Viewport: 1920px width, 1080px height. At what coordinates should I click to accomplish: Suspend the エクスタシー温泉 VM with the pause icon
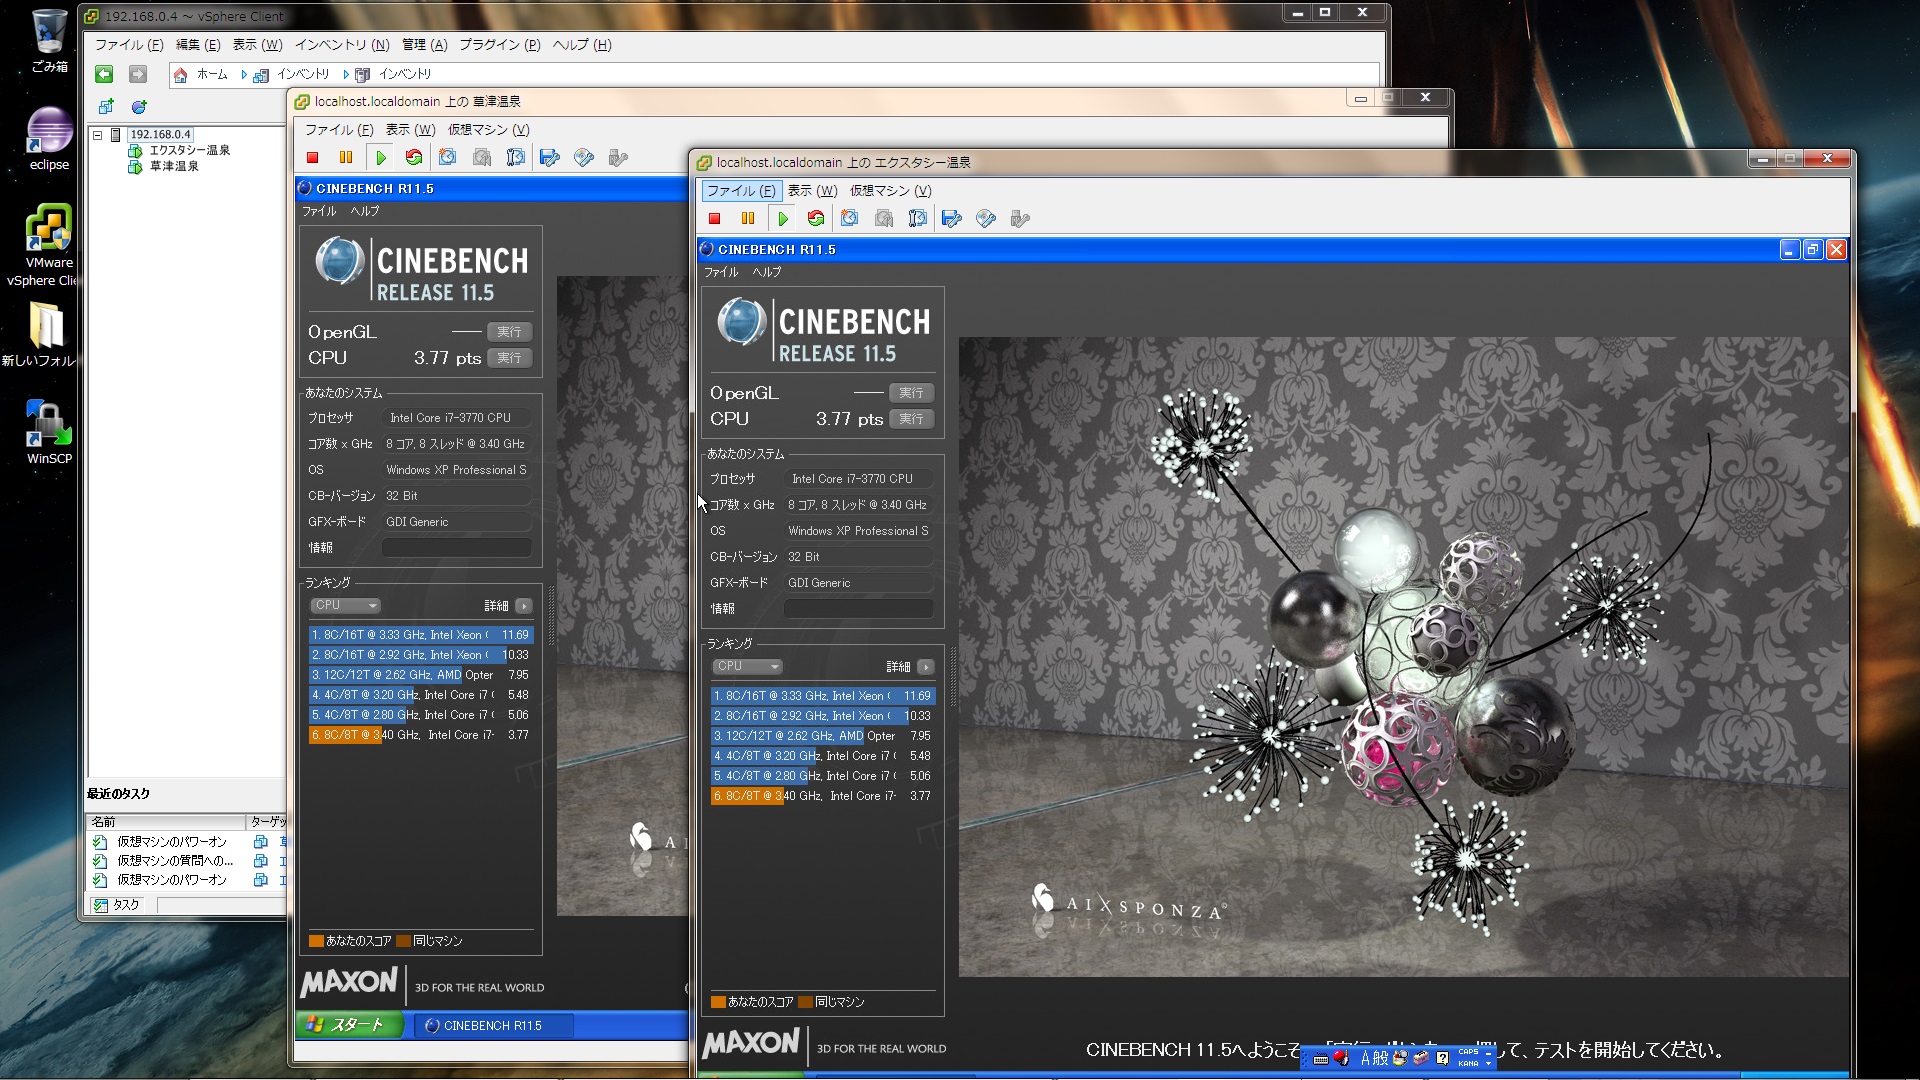tap(748, 219)
